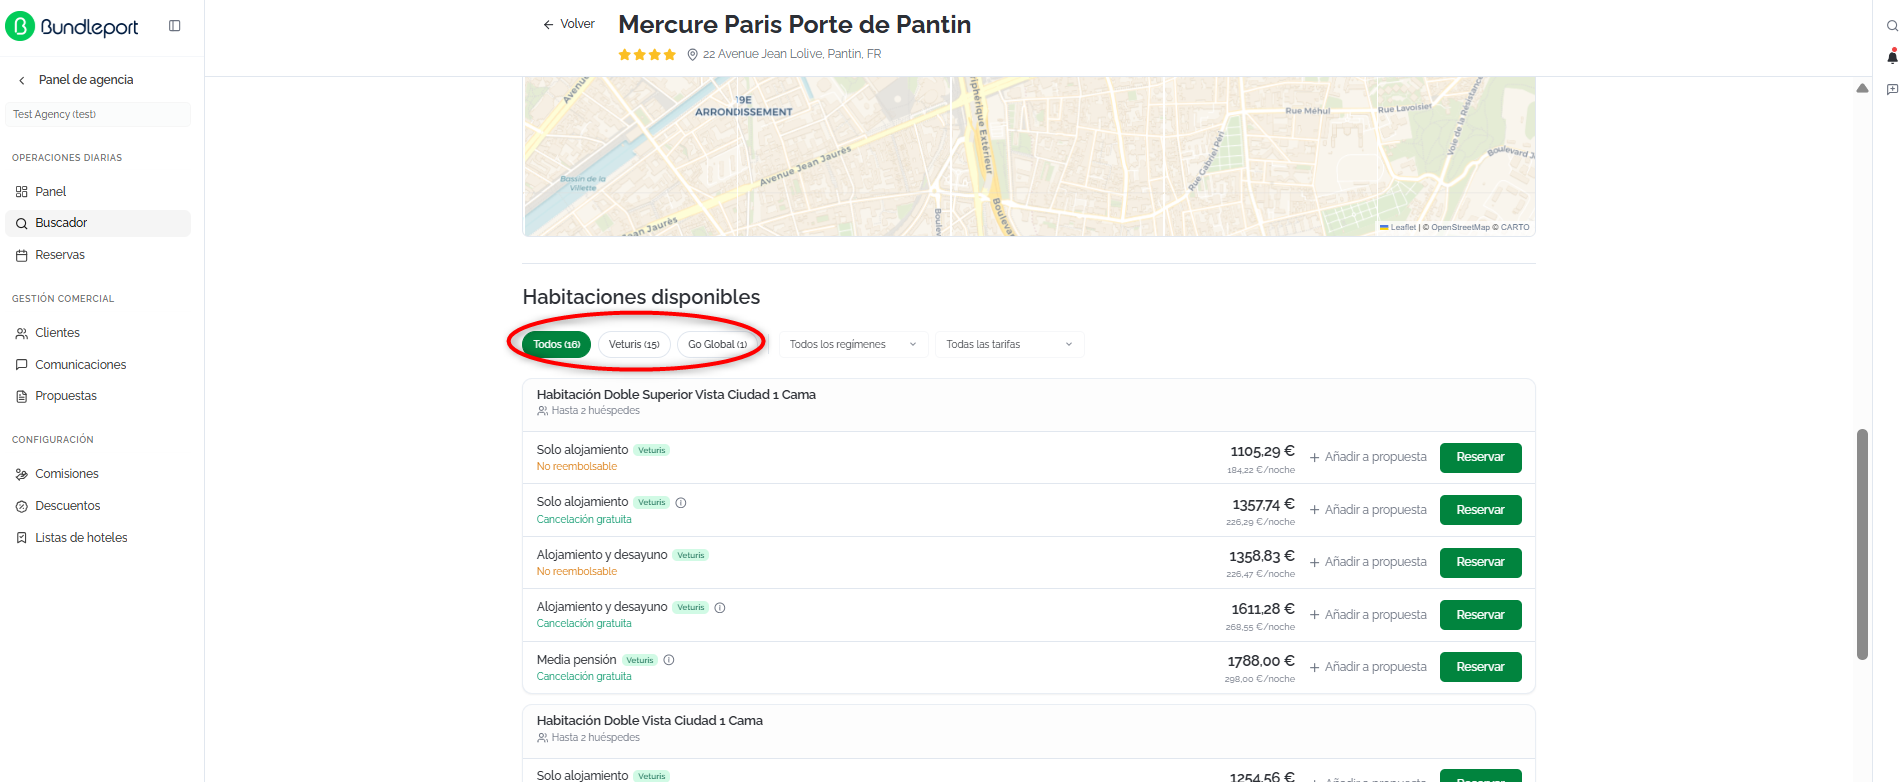Reservar the 1105,29 € rate

coord(1480,457)
